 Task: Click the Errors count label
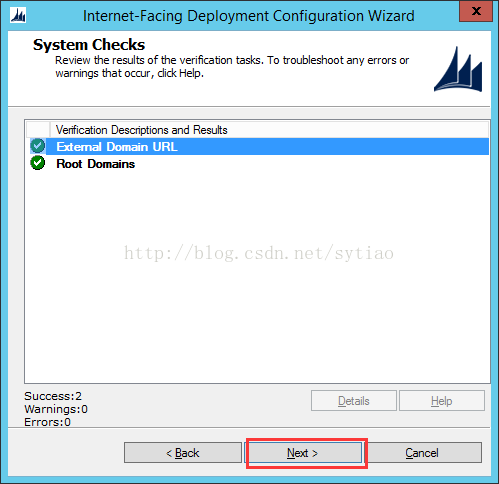pyautogui.click(x=47, y=422)
